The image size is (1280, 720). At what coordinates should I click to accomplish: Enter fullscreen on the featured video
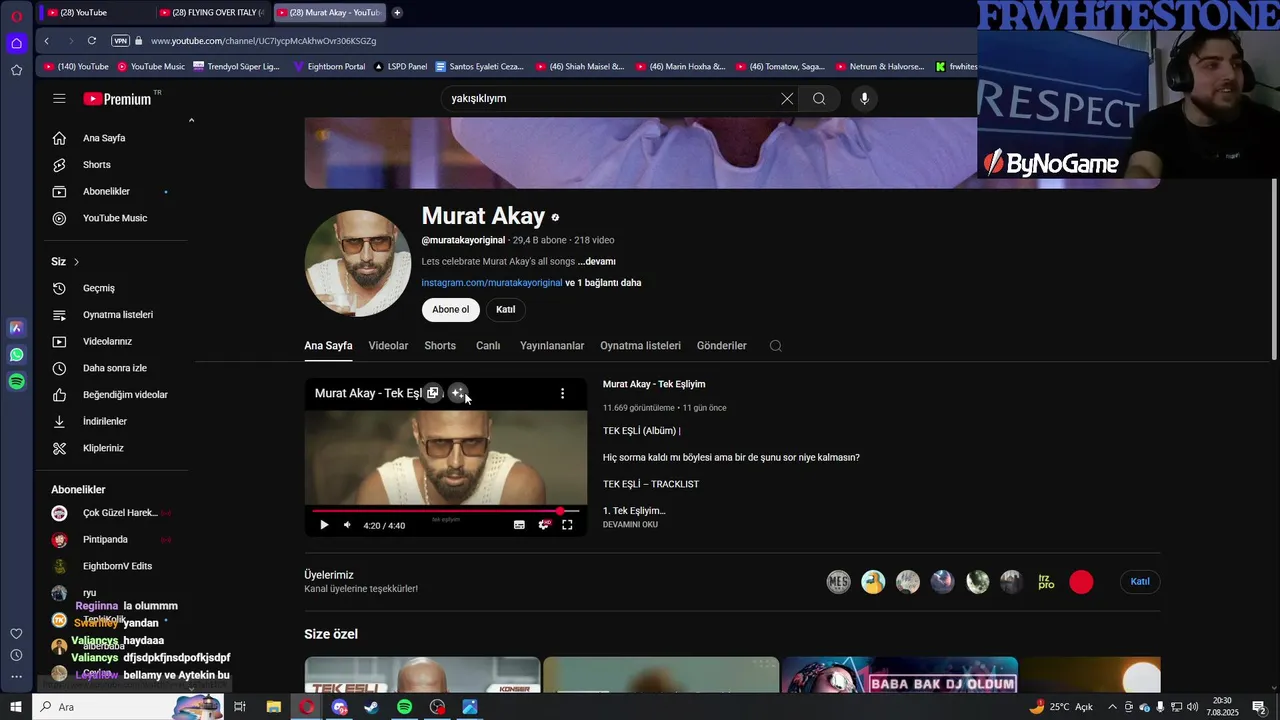[x=567, y=525]
